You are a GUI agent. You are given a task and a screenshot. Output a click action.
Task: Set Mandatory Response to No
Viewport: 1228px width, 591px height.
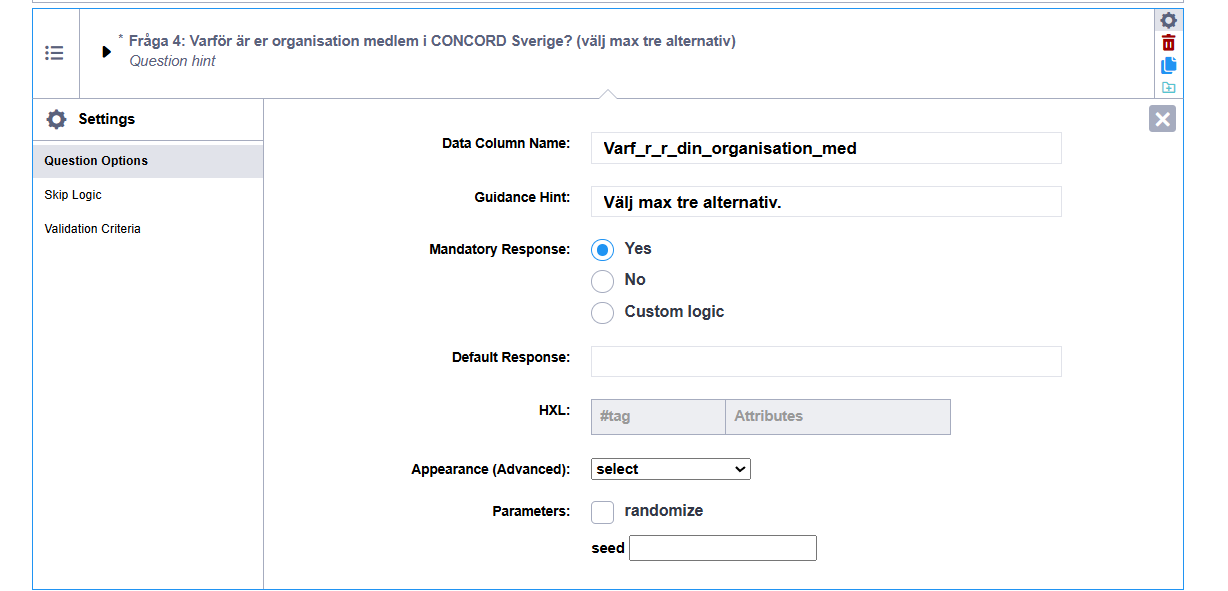tap(602, 281)
